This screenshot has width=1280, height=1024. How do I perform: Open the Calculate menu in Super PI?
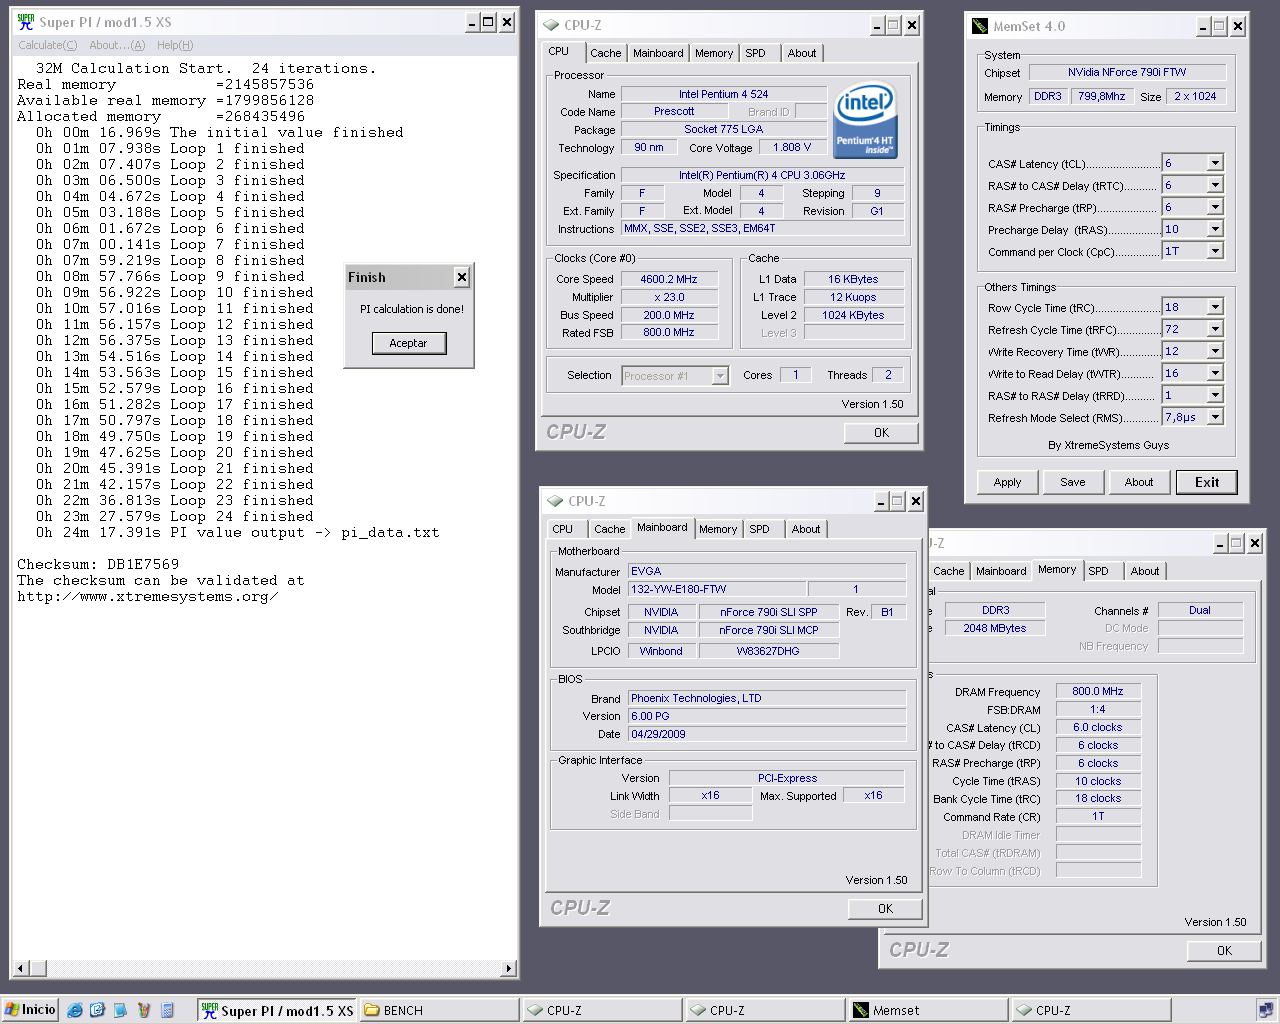(x=47, y=45)
